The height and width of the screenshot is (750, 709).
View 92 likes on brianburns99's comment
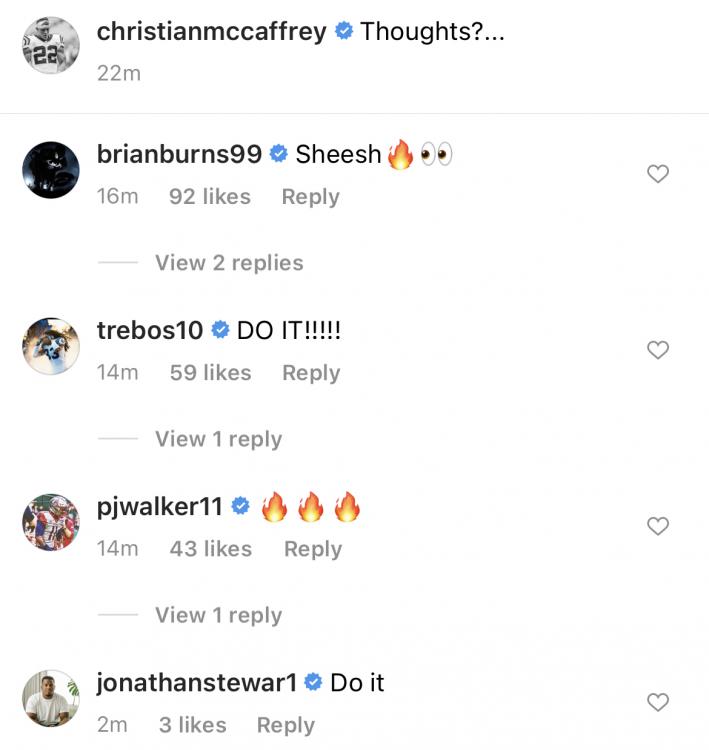[210, 197]
